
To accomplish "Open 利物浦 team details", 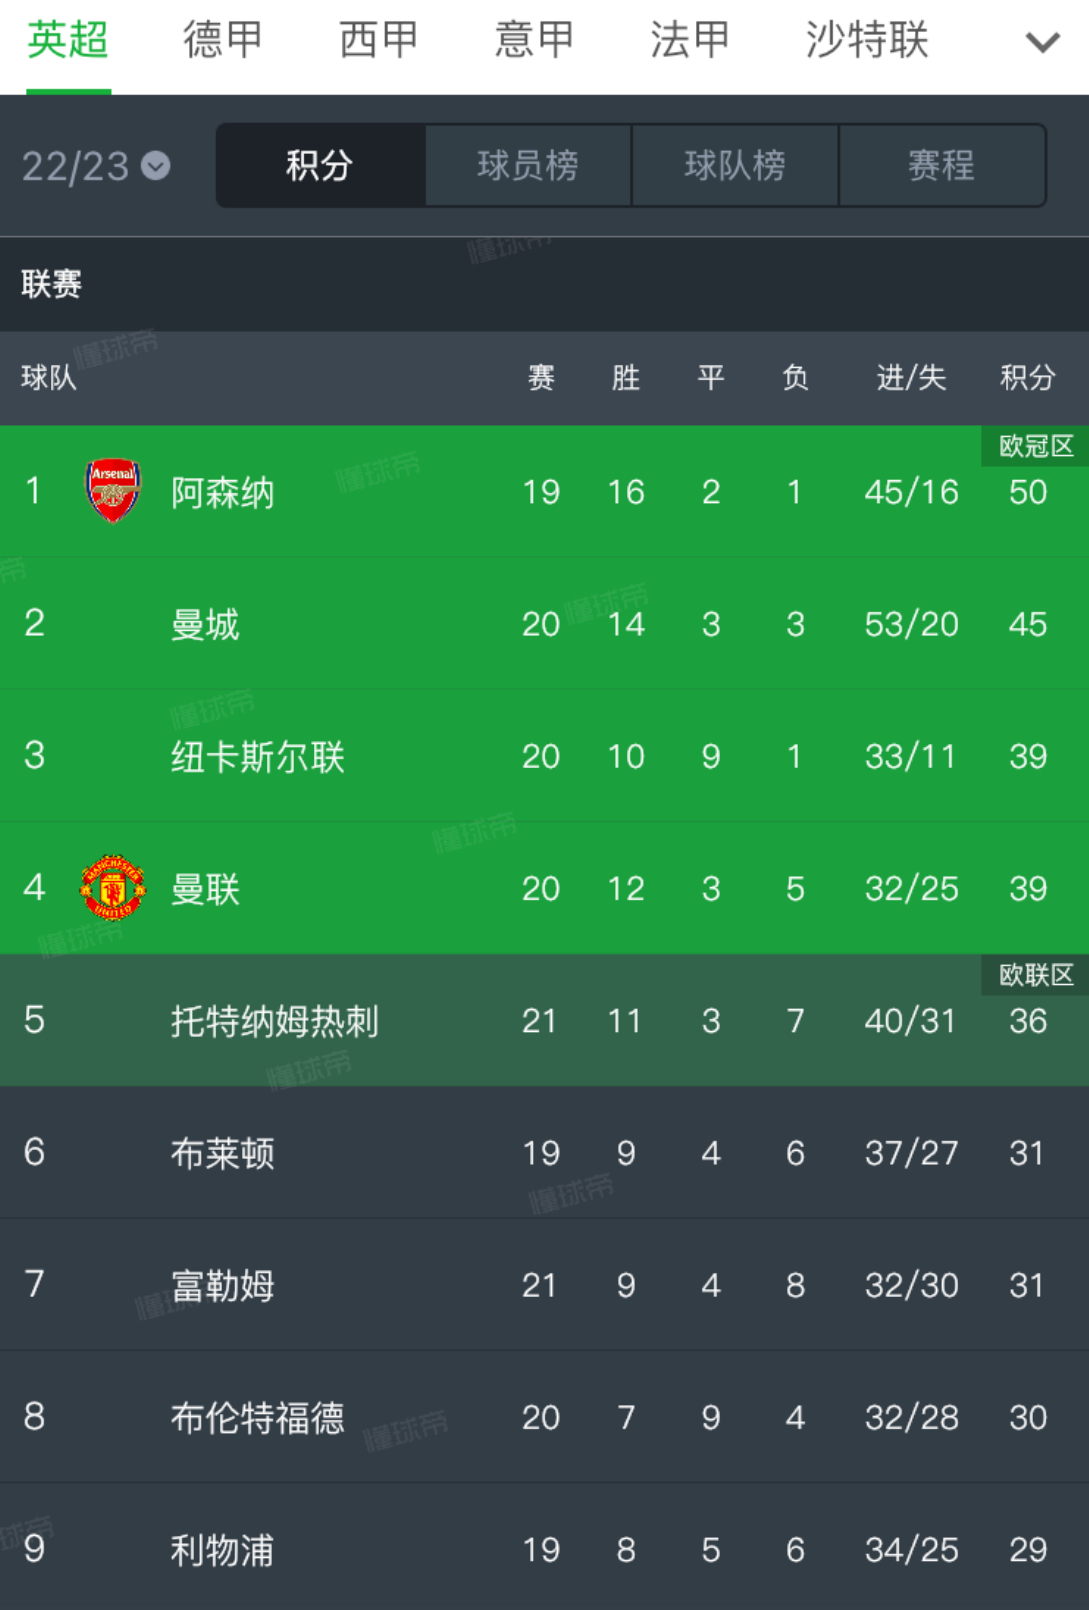I will 222,1550.
